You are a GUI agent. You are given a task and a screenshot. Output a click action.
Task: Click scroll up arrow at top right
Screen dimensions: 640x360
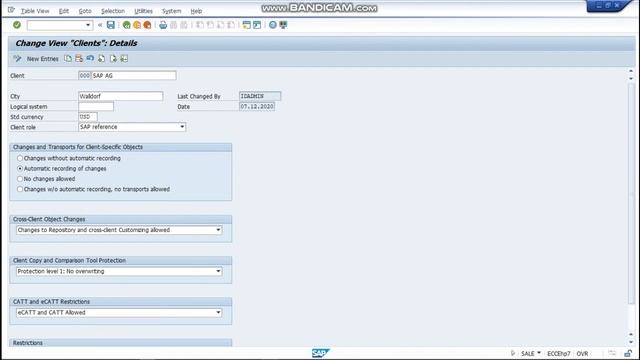click(631, 71)
